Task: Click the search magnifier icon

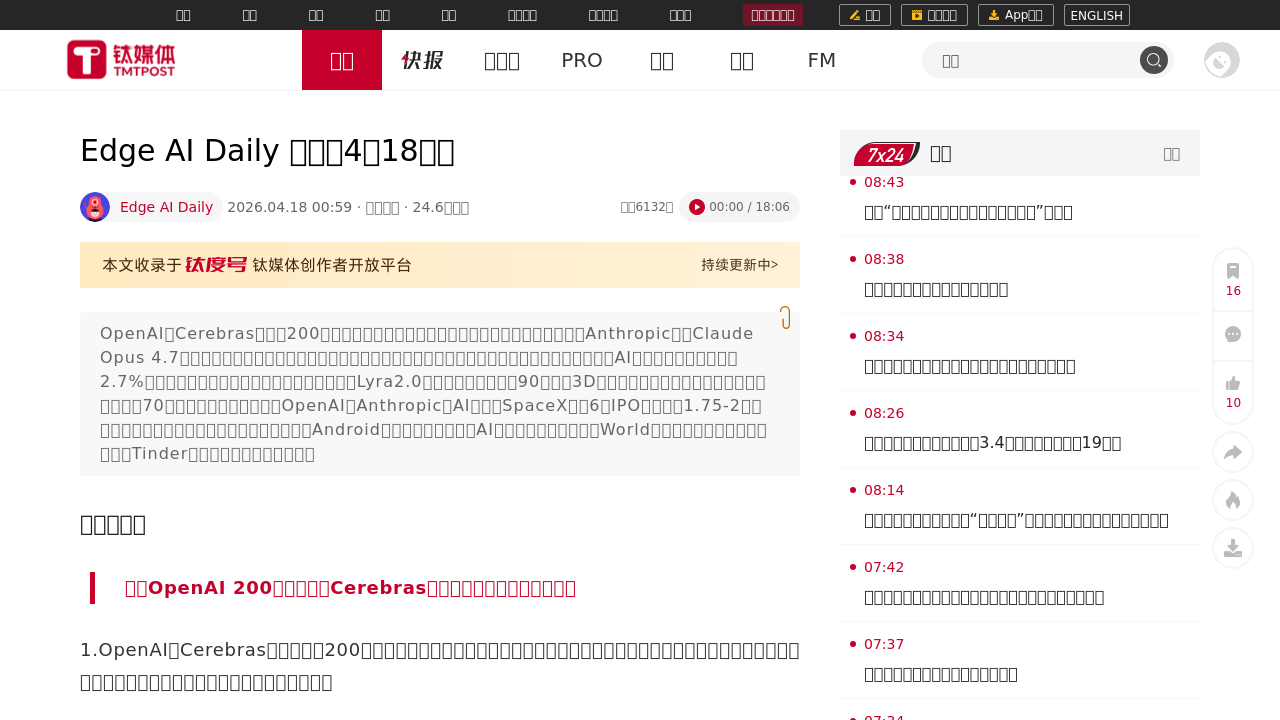Action: (x=1154, y=60)
